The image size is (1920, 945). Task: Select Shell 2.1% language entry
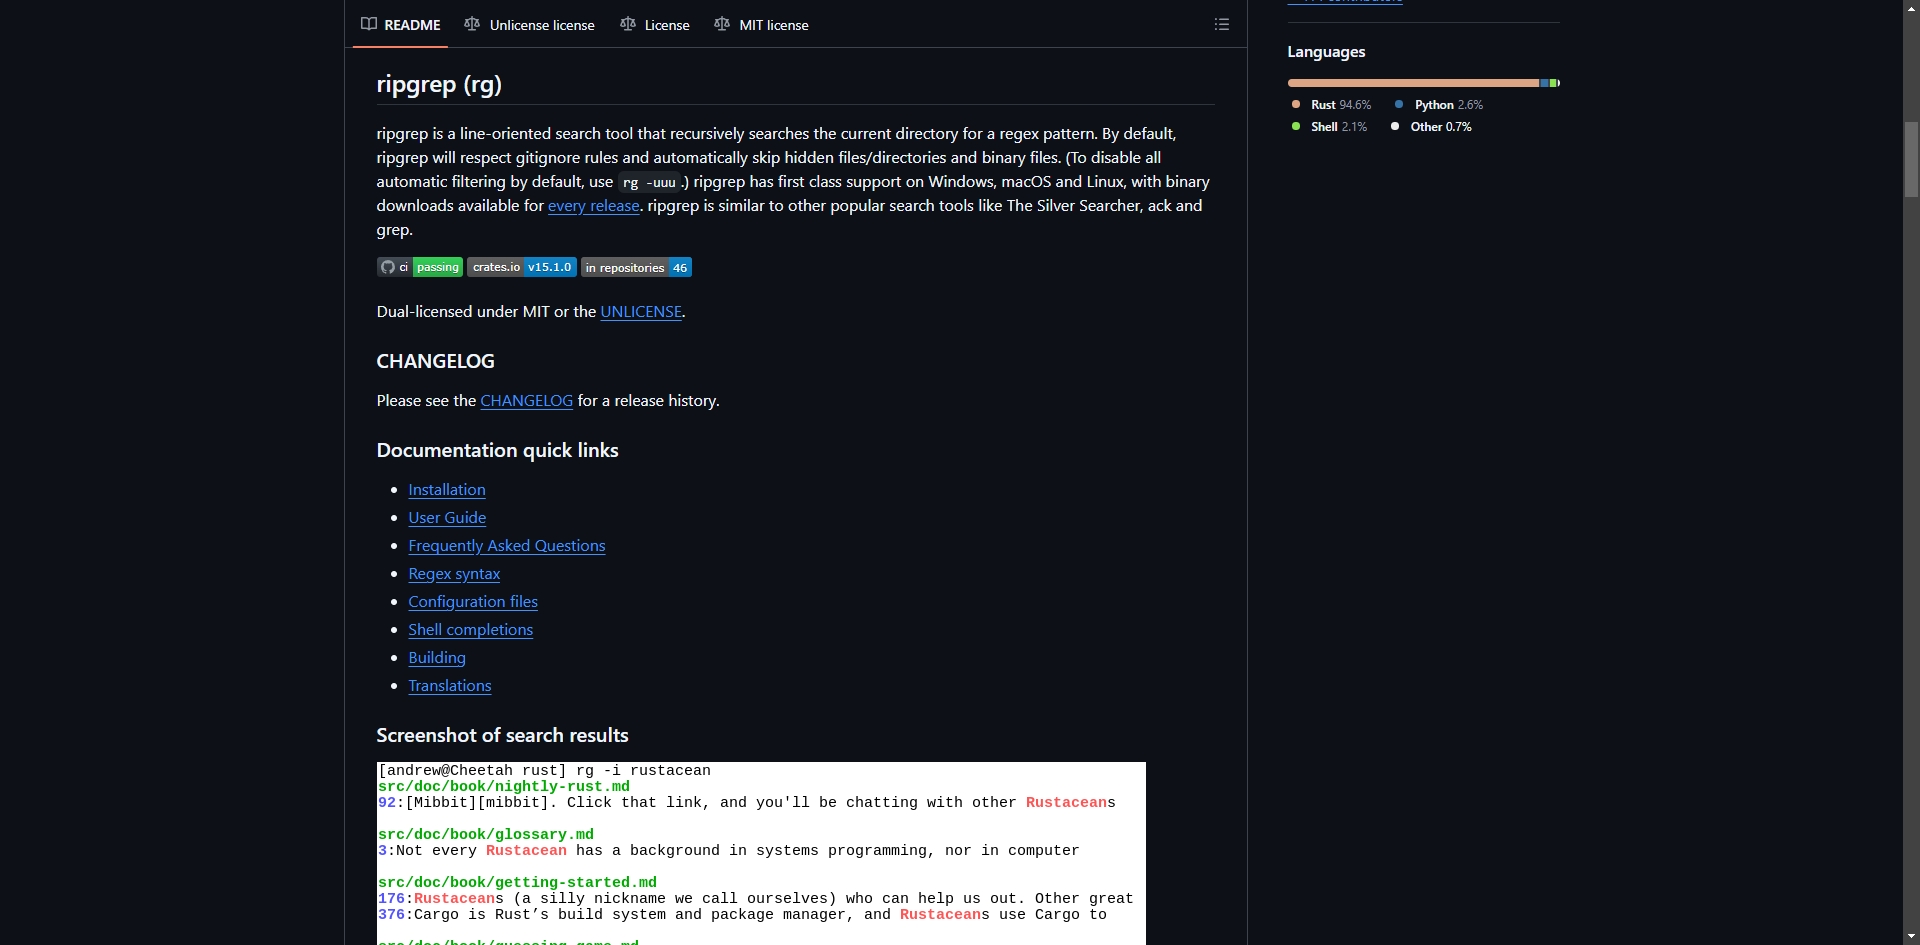(1329, 126)
